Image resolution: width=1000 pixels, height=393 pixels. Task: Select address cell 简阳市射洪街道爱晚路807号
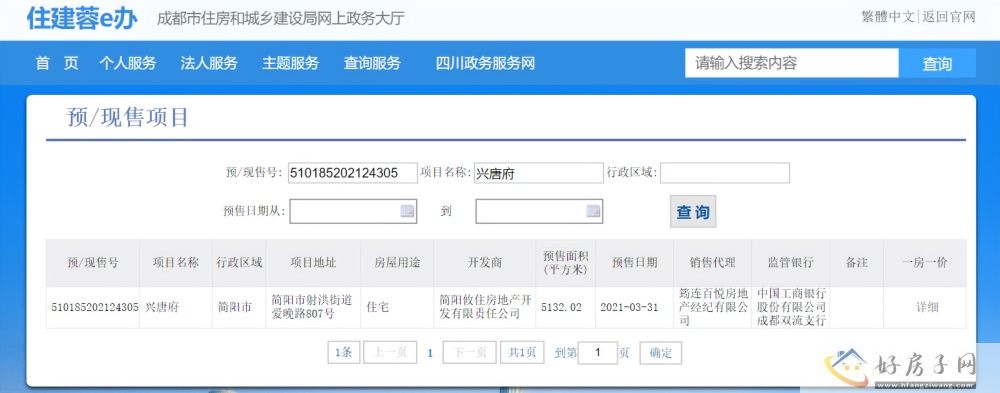coord(313,307)
